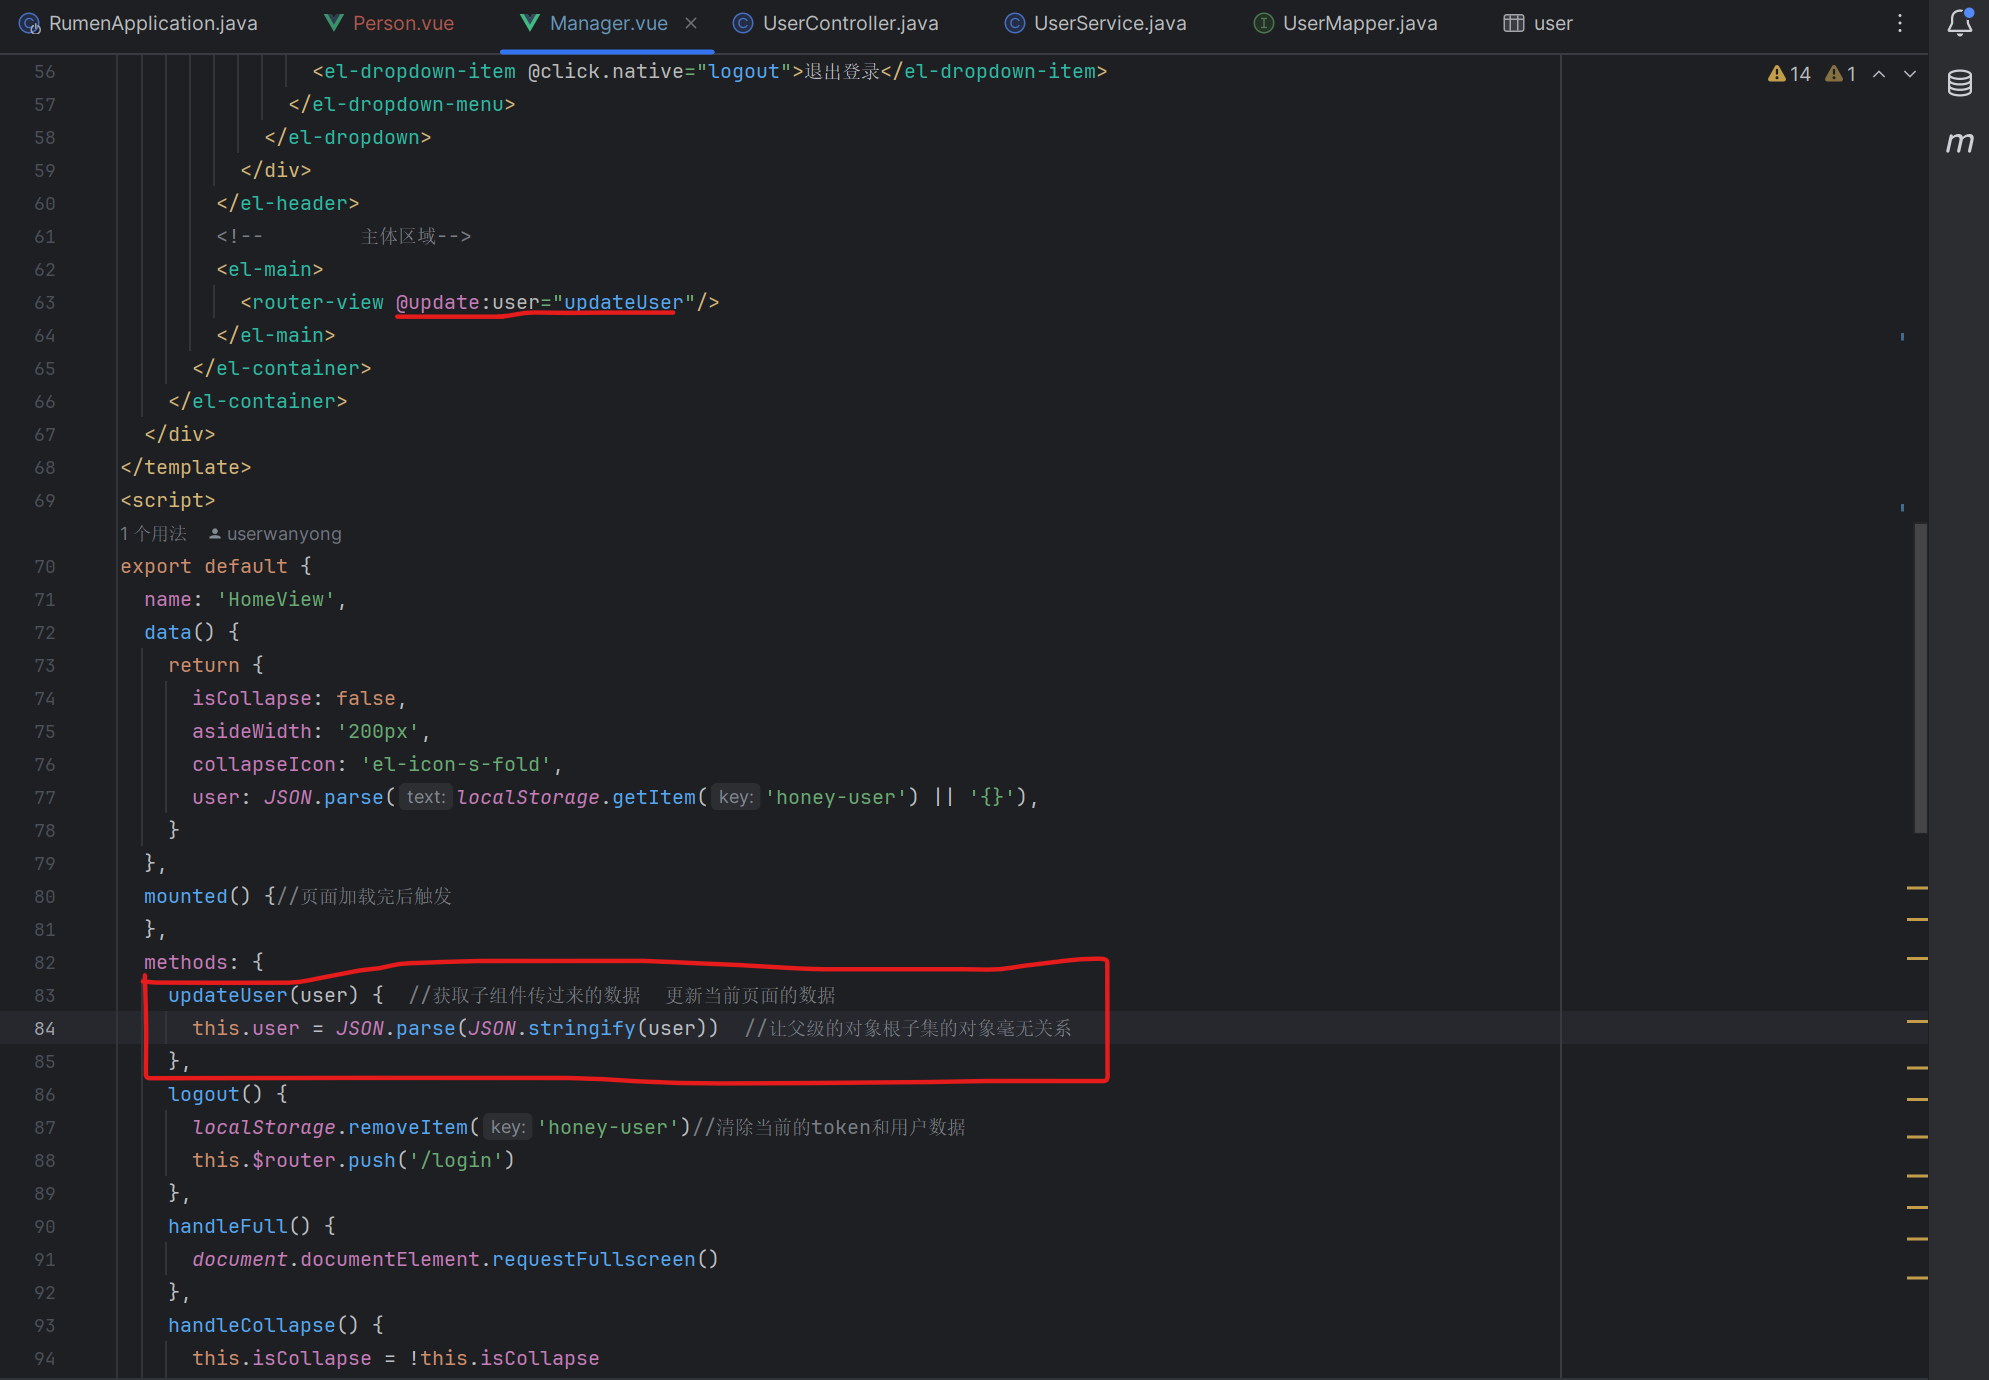Screen dimensions: 1989x1380
Task: Click the vertical editor scrollbar thumb
Action: pyautogui.click(x=1920, y=678)
